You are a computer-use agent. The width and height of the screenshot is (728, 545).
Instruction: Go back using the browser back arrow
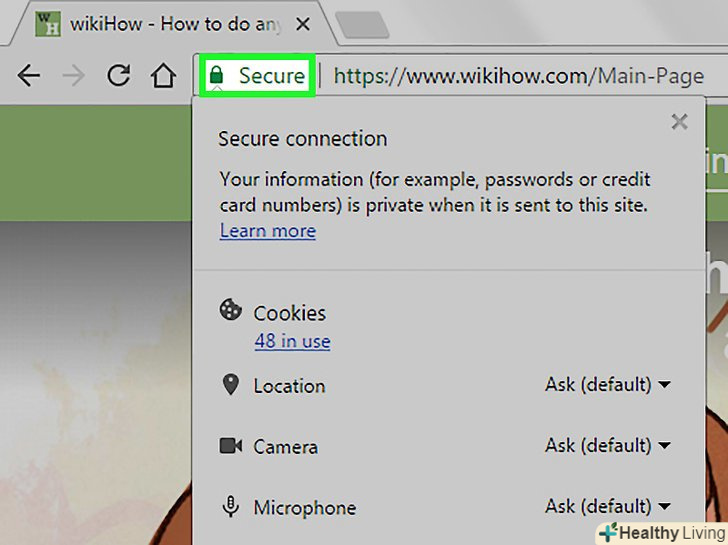29,75
